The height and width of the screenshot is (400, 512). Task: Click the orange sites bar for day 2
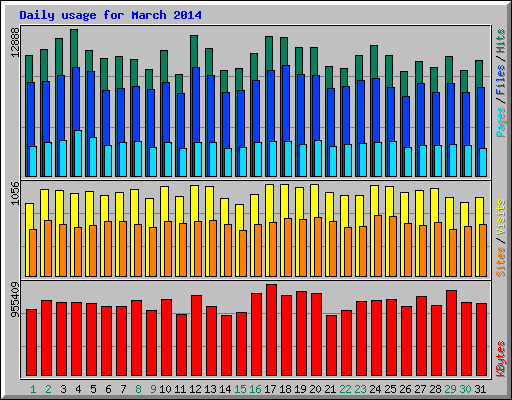click(48, 248)
